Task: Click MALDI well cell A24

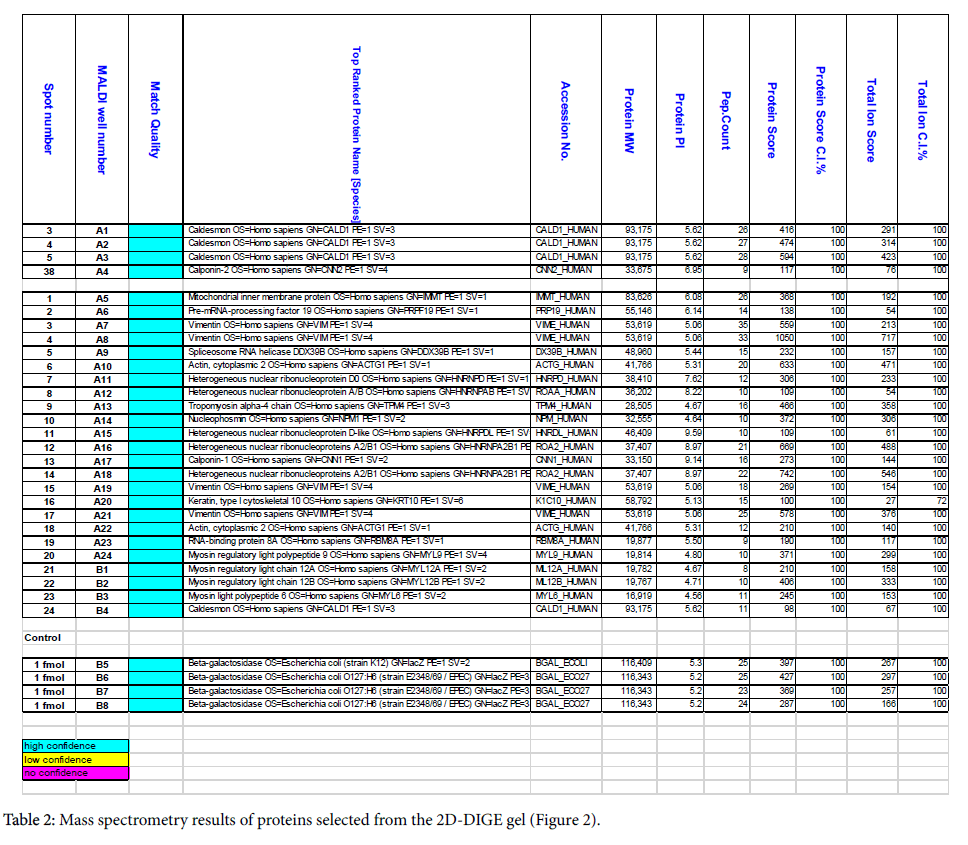Action: point(101,555)
